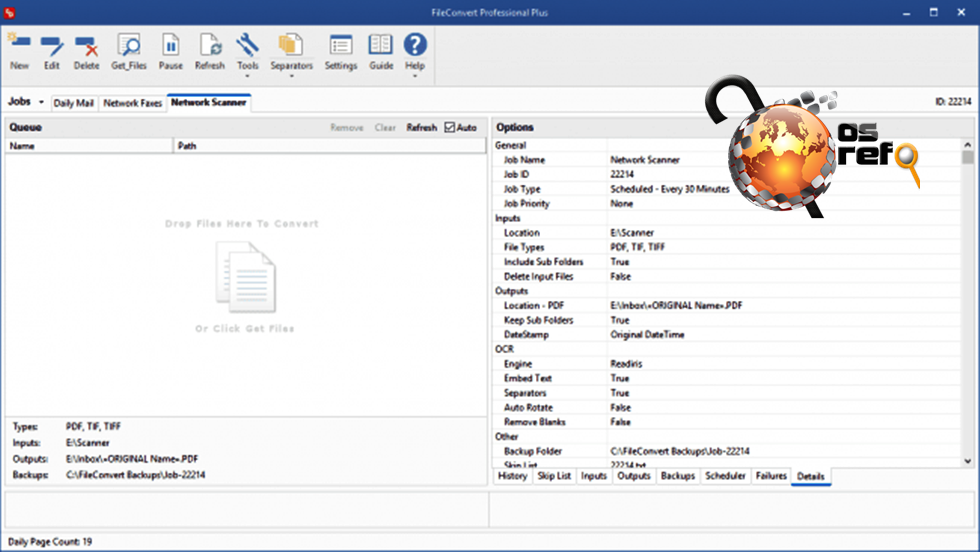980x552 pixels.
Task: Expand the Help dropdown arrow
Action: point(415,76)
